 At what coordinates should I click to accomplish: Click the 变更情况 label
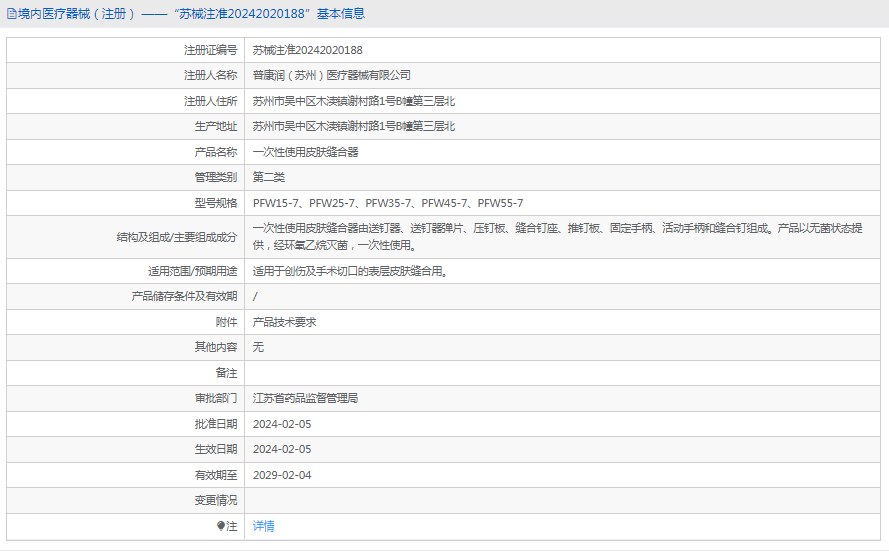coord(216,500)
